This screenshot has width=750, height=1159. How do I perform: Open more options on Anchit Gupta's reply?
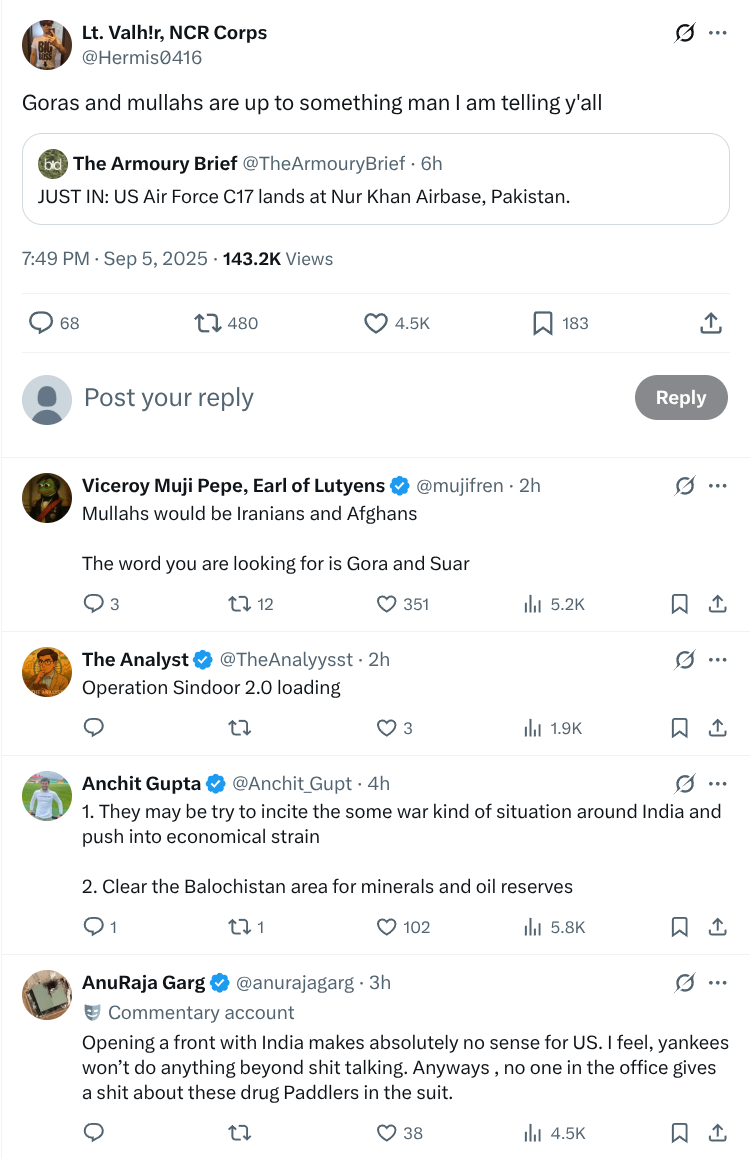(717, 784)
